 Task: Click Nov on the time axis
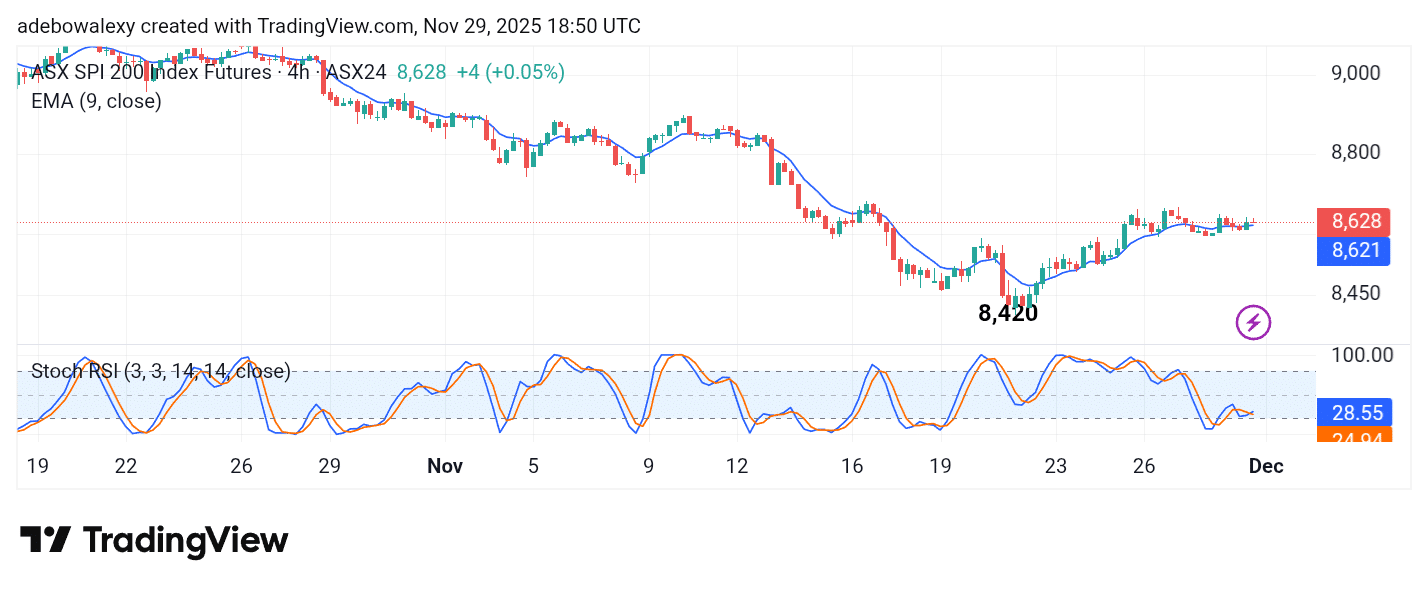pos(445,466)
